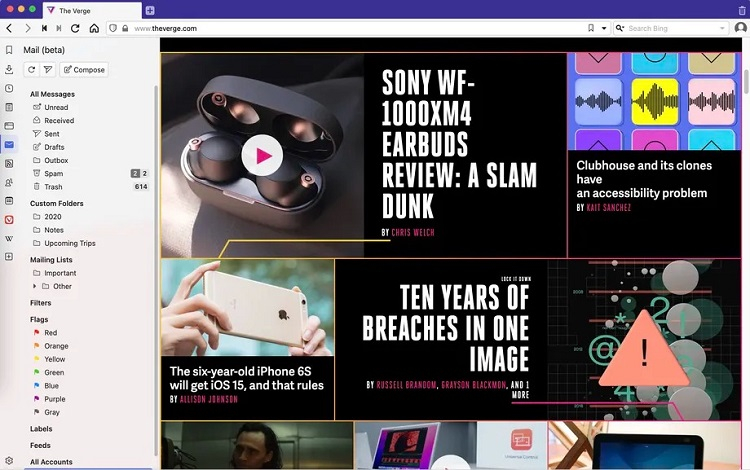Click the Feeds section heading

[40, 445]
